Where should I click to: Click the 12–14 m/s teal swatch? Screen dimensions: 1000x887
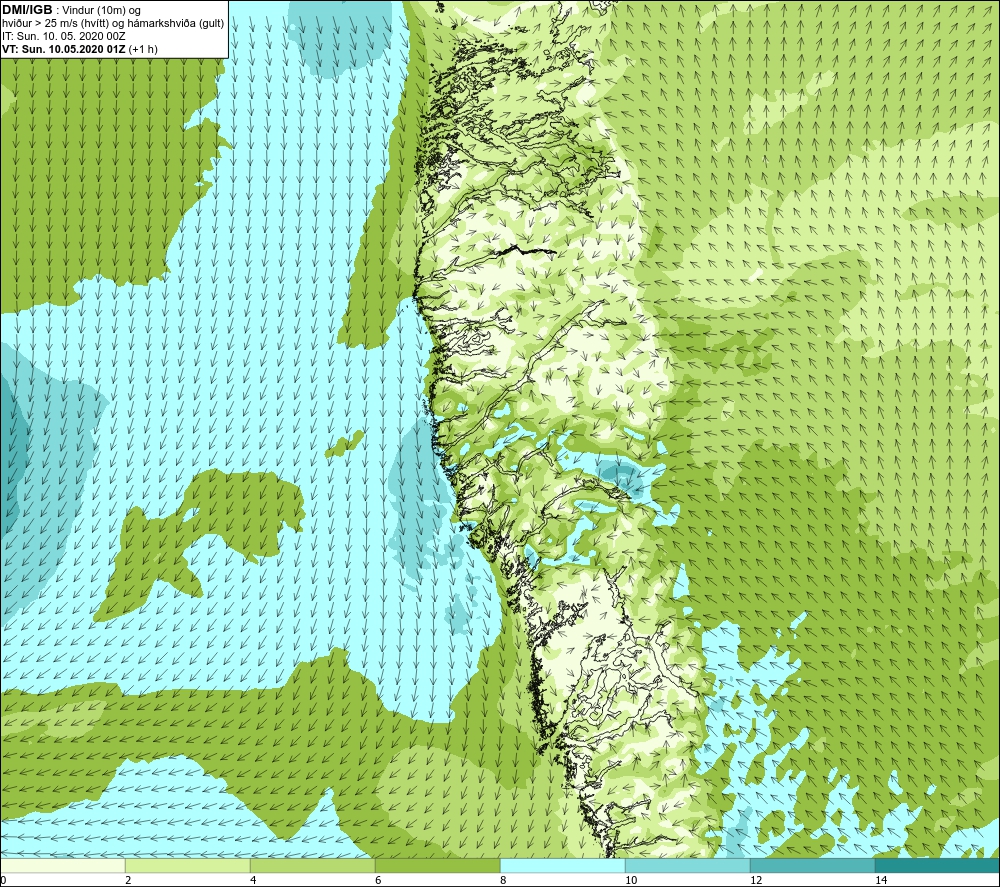[x=812, y=865]
